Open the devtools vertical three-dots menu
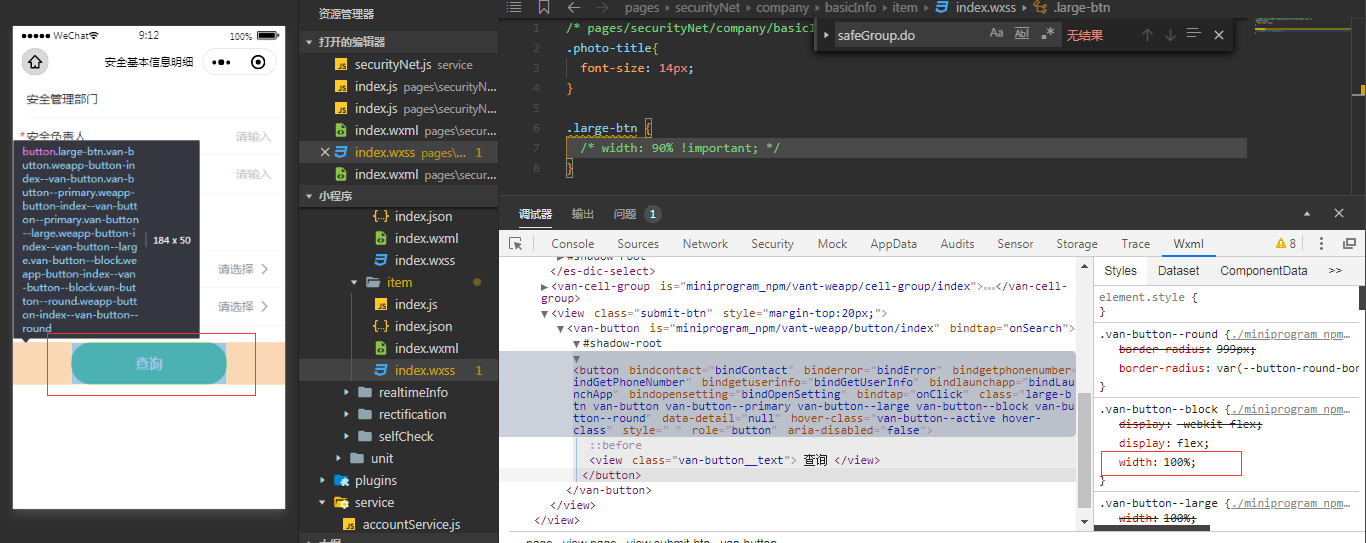The width and height of the screenshot is (1366, 543). click(1321, 244)
